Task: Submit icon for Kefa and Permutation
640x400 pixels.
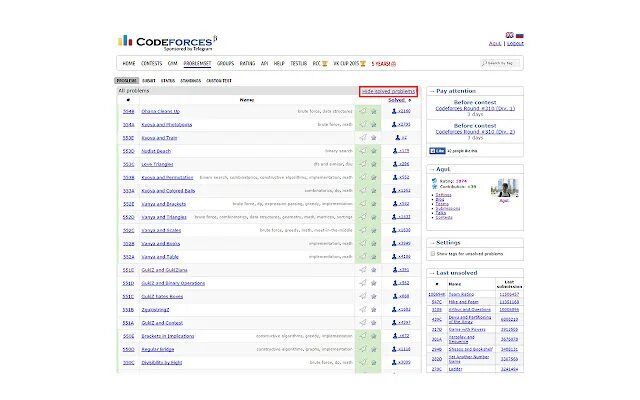Action: [x=363, y=177]
